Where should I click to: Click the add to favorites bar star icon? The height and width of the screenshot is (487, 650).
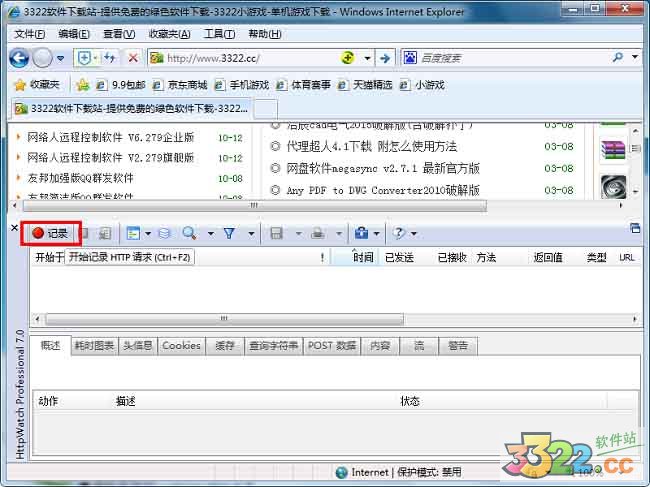coord(82,85)
